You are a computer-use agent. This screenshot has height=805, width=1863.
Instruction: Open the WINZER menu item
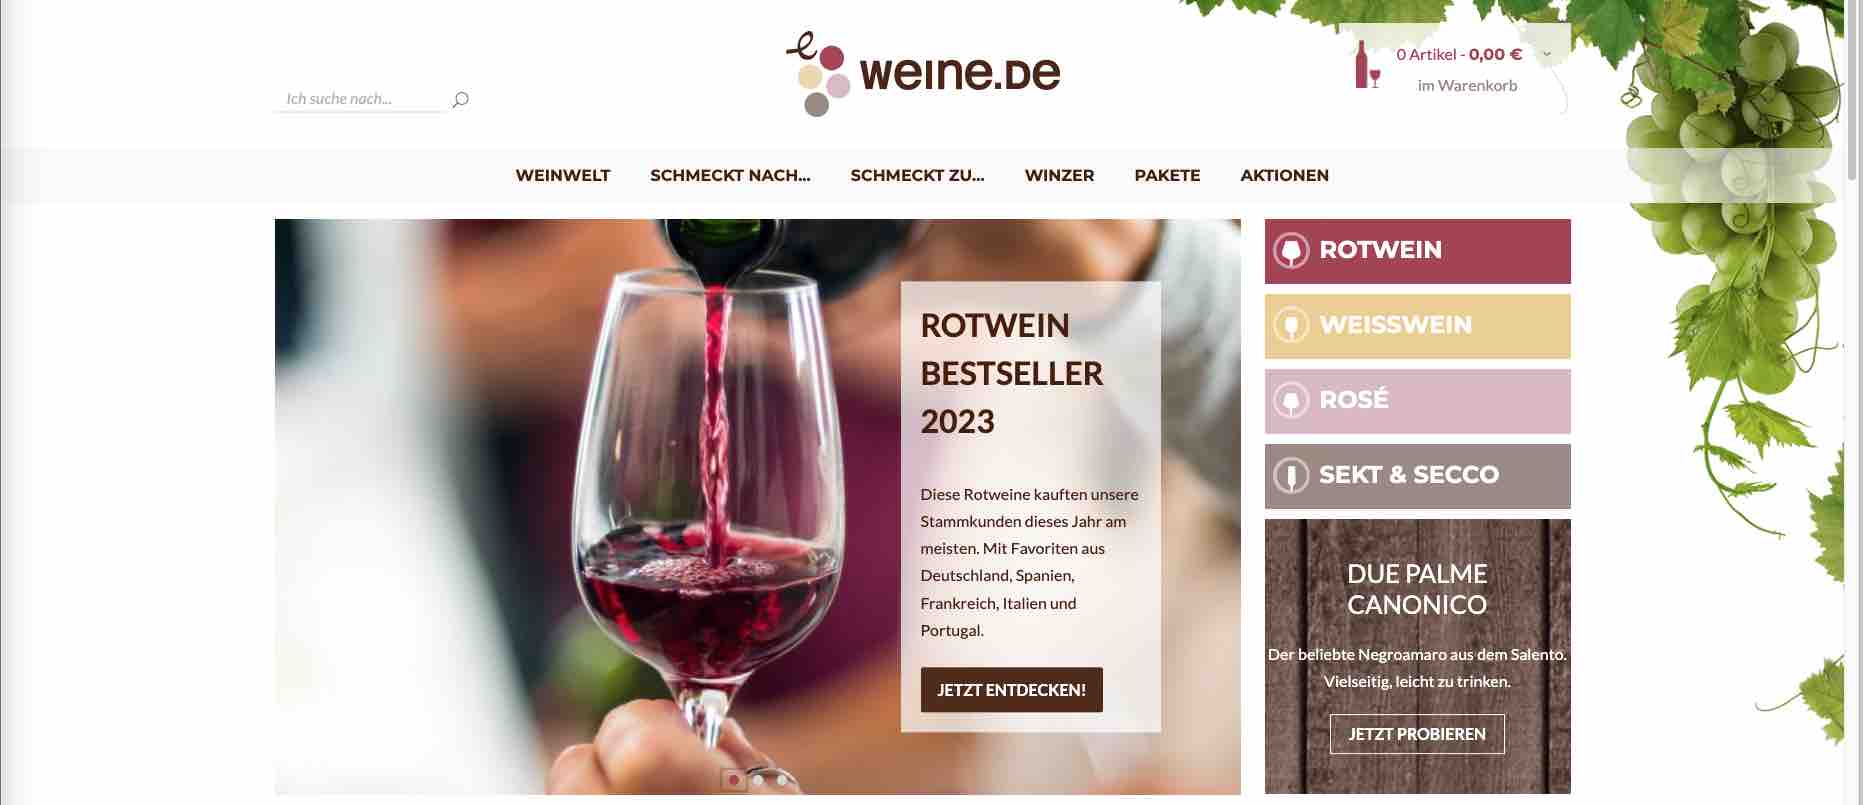tap(1059, 175)
